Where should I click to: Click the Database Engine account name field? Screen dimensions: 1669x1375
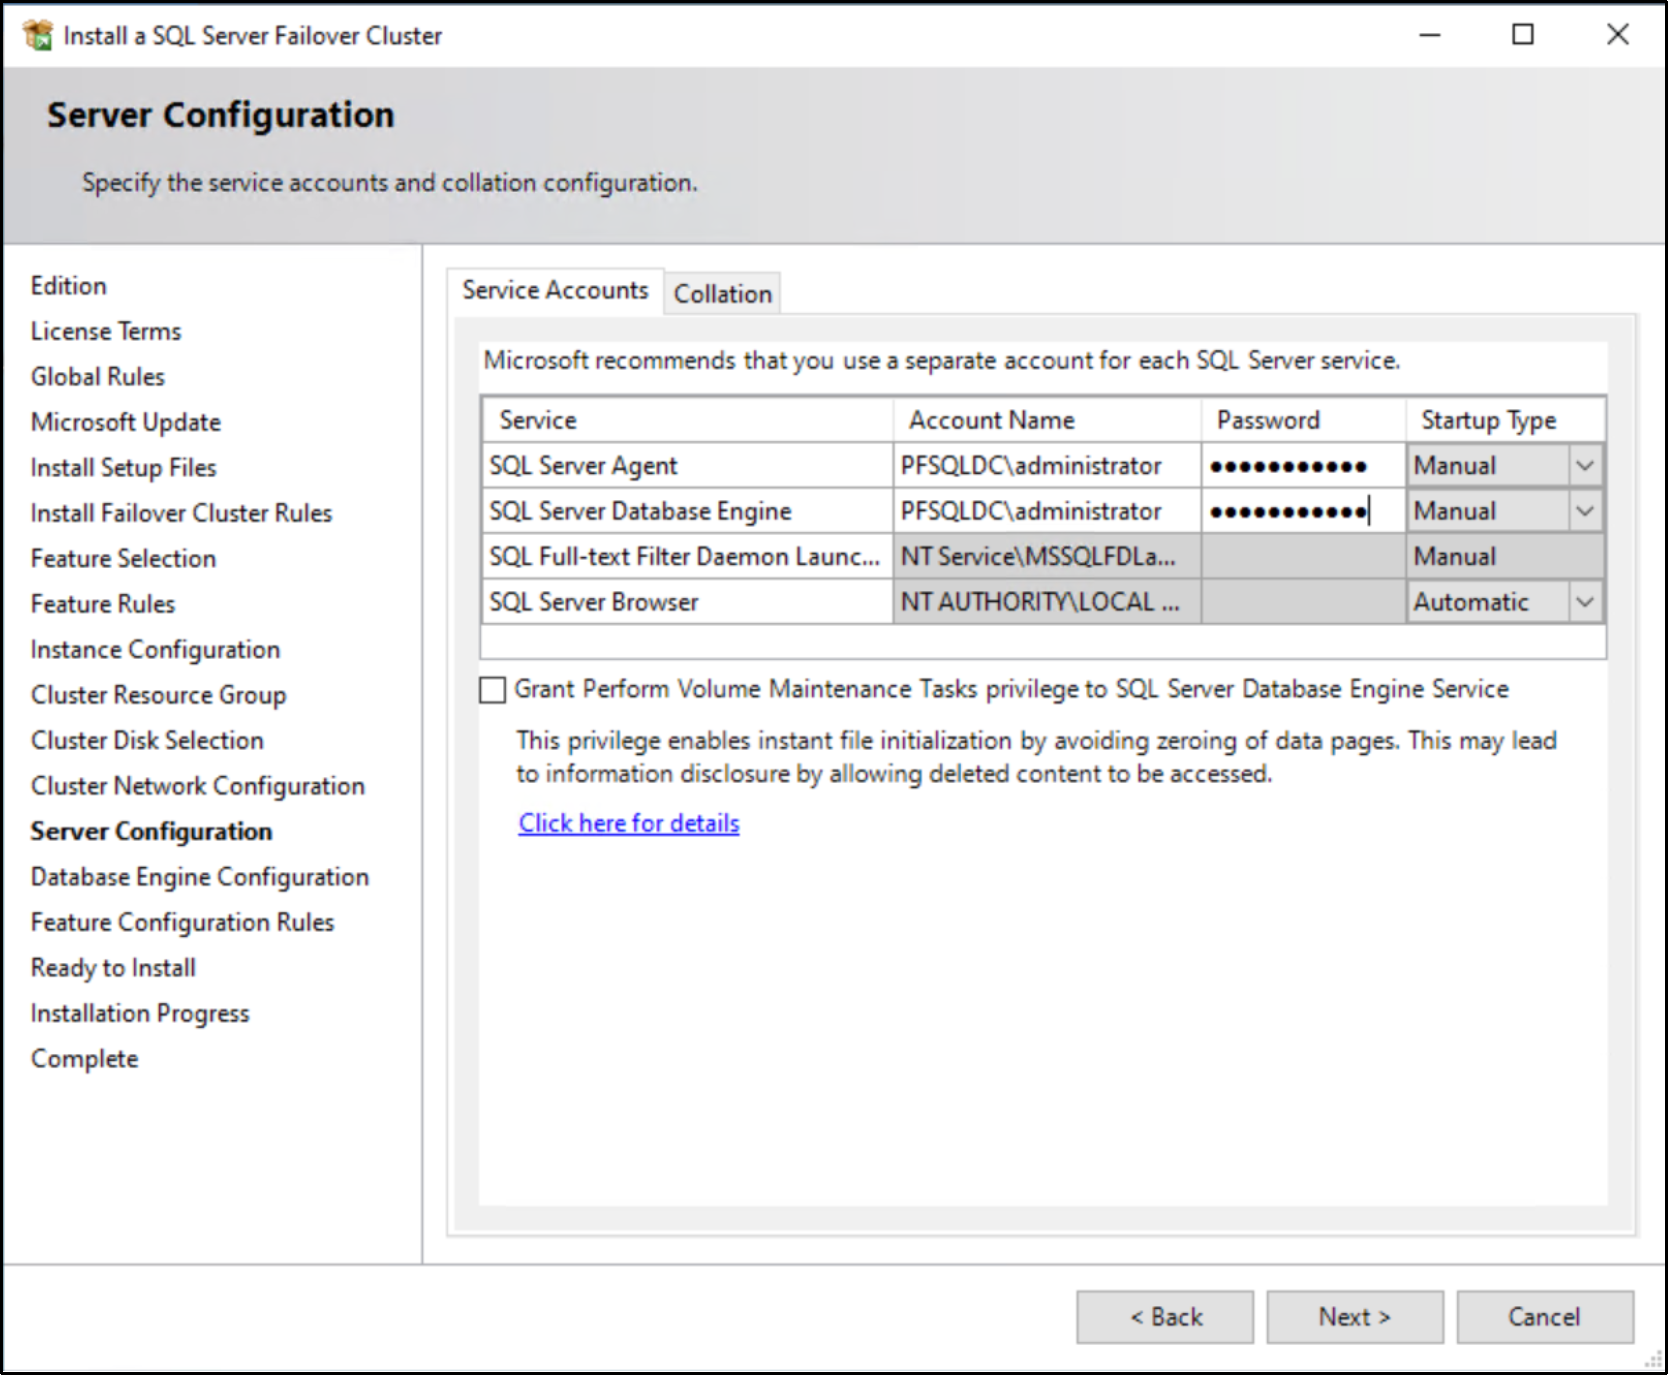[1047, 511]
